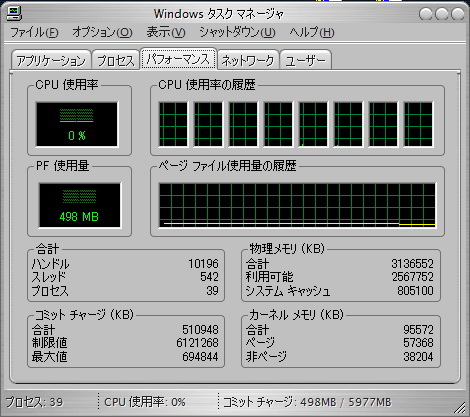470x417 pixels.
Task: Click commit charge peak 694844
Action: pos(200,356)
